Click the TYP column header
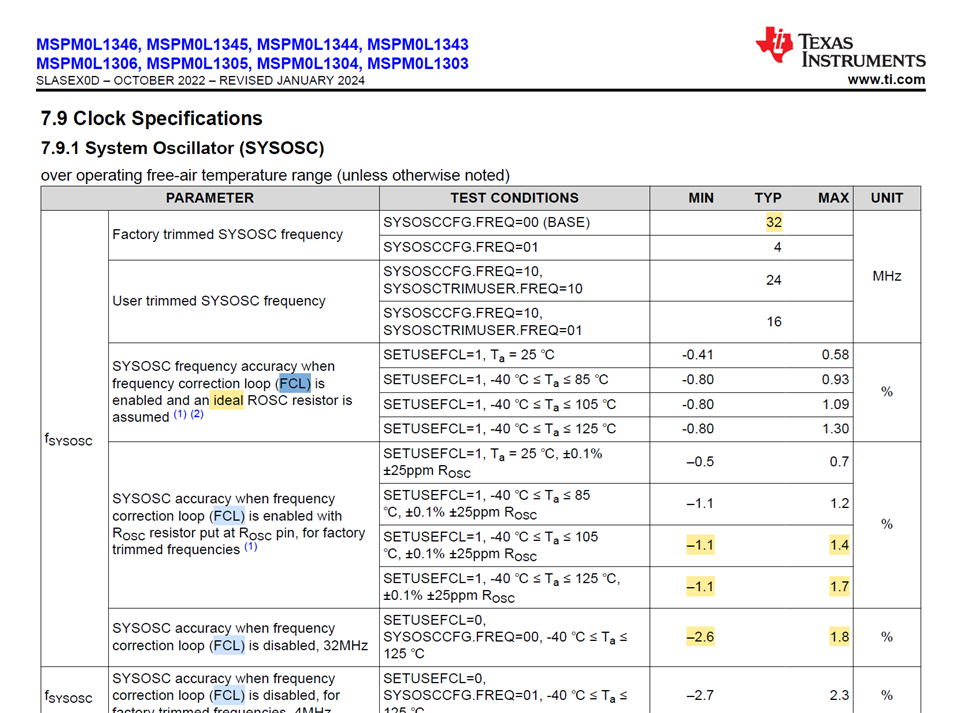 tap(768, 198)
